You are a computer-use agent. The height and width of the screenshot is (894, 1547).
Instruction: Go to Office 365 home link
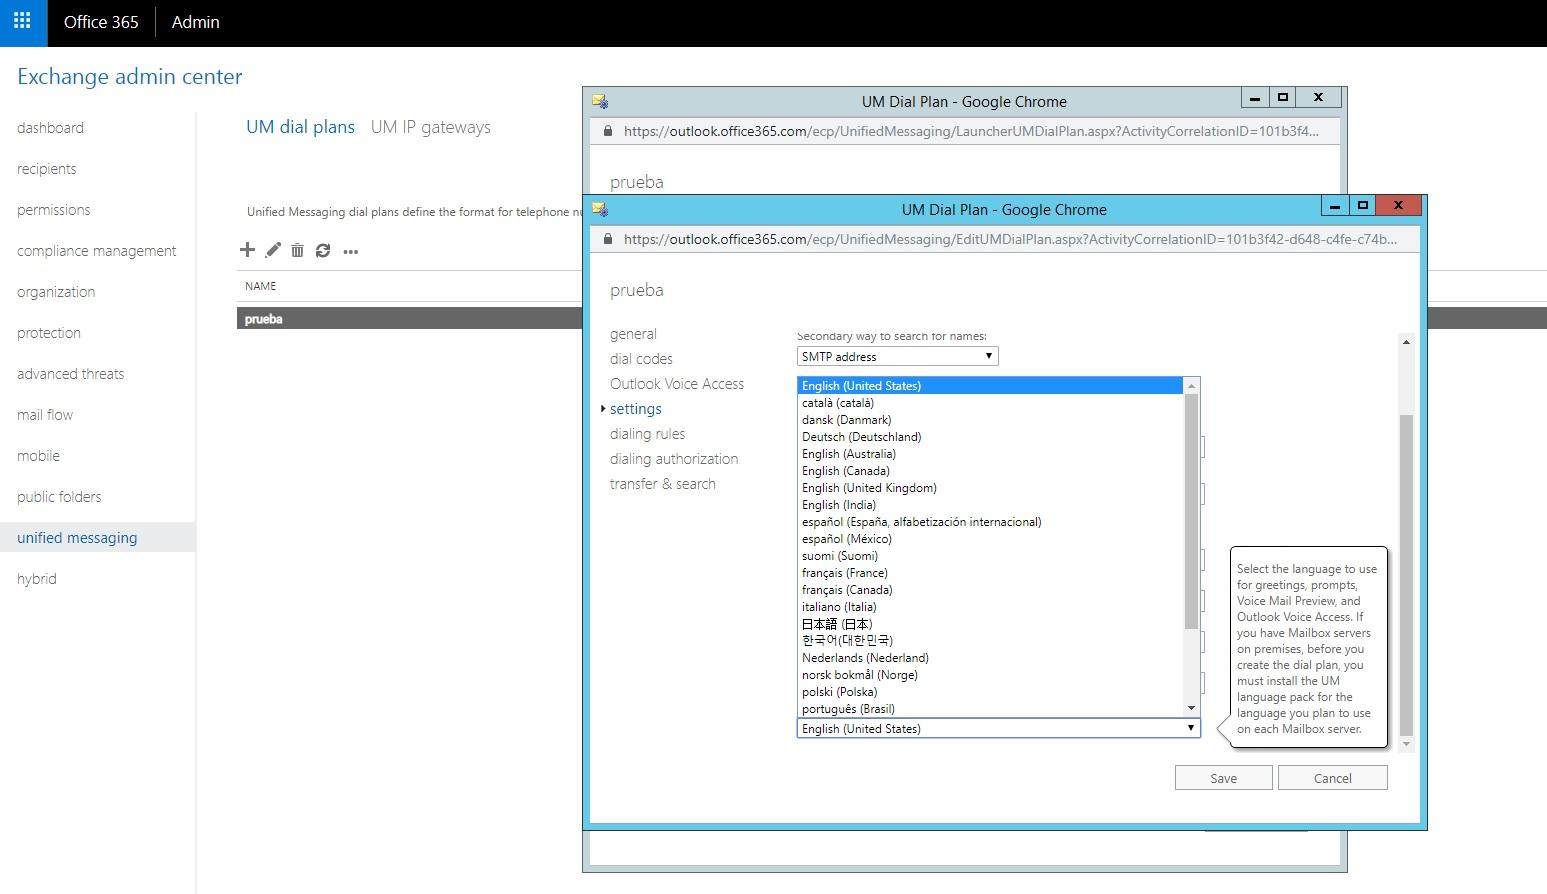click(x=101, y=22)
